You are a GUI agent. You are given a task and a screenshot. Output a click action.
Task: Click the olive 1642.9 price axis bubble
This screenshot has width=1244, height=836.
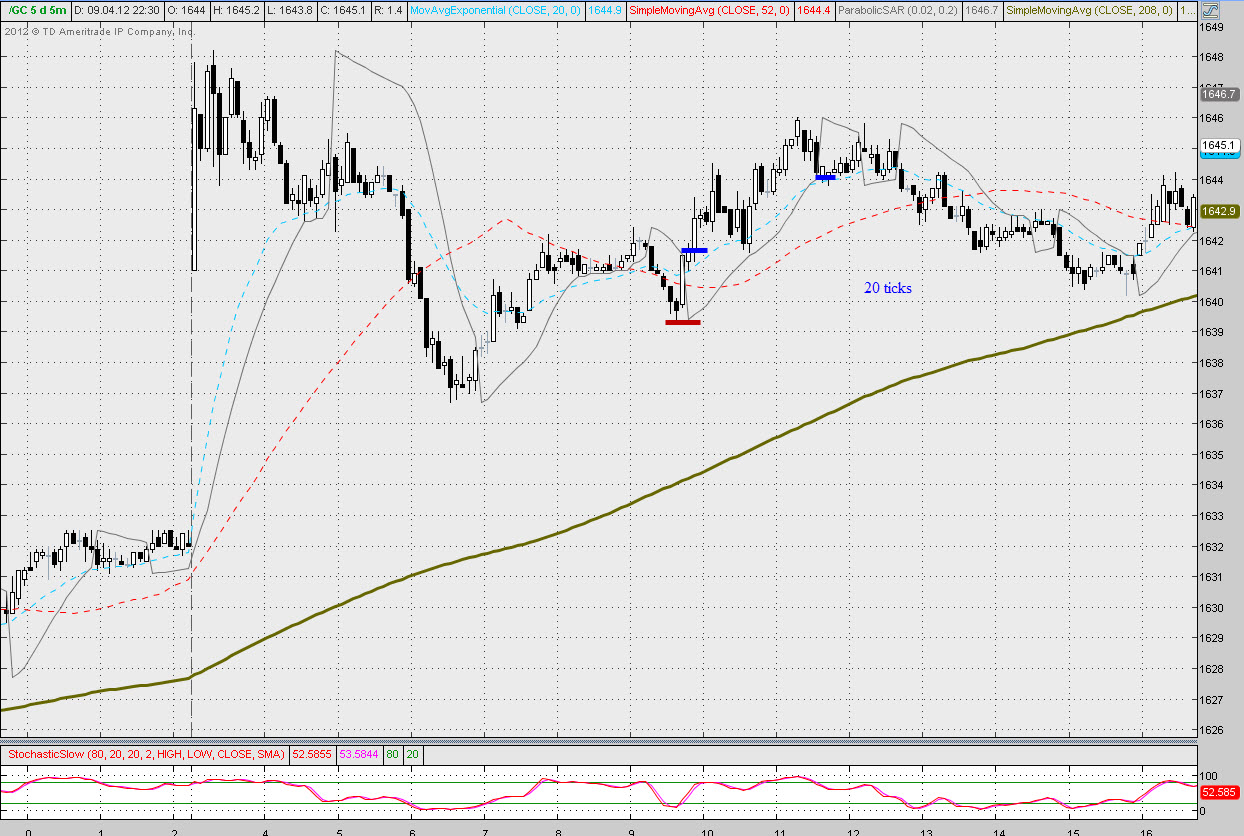(1219, 211)
